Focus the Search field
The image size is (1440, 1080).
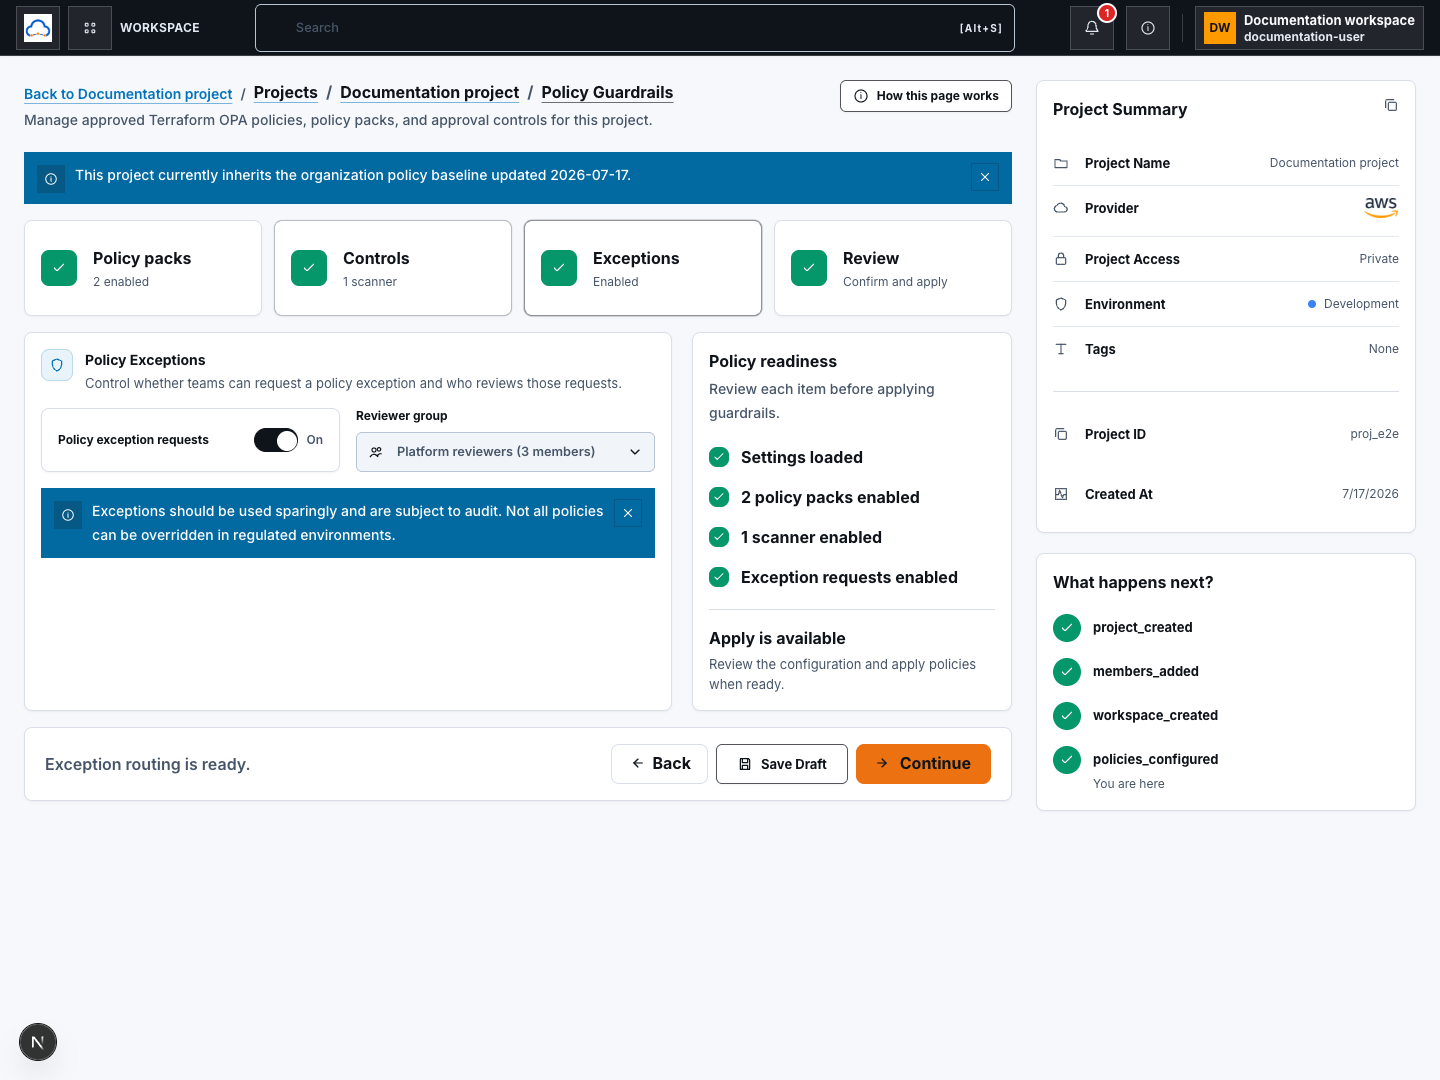[x=635, y=28]
